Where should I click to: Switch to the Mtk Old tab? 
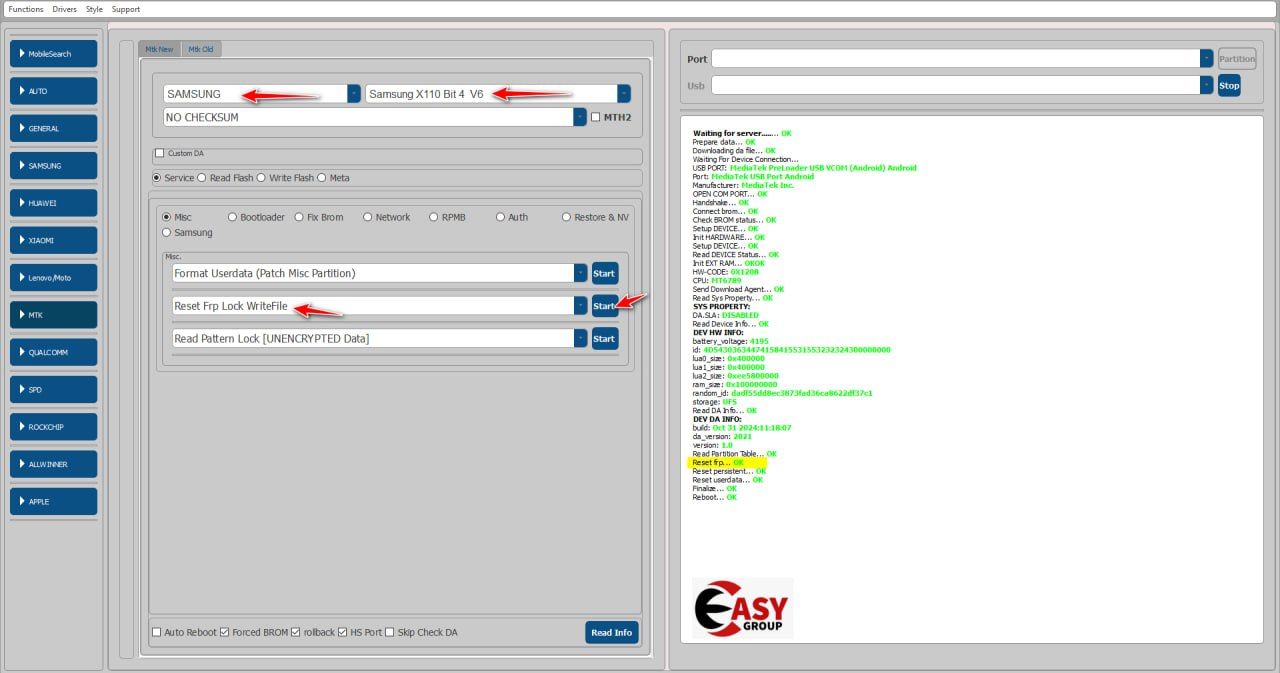coord(200,49)
